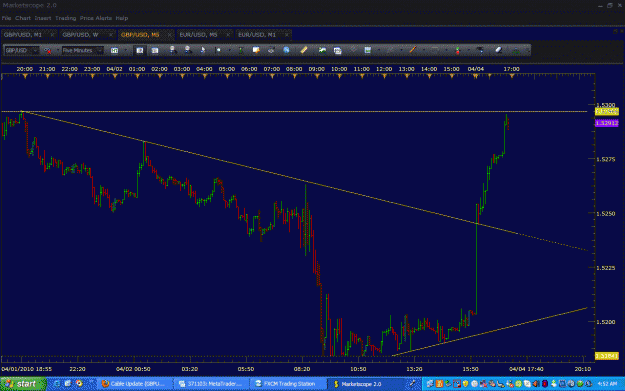625x391 pixels.
Task: Expand the dropdown beside calendar grid icon
Action: (x=379, y=51)
